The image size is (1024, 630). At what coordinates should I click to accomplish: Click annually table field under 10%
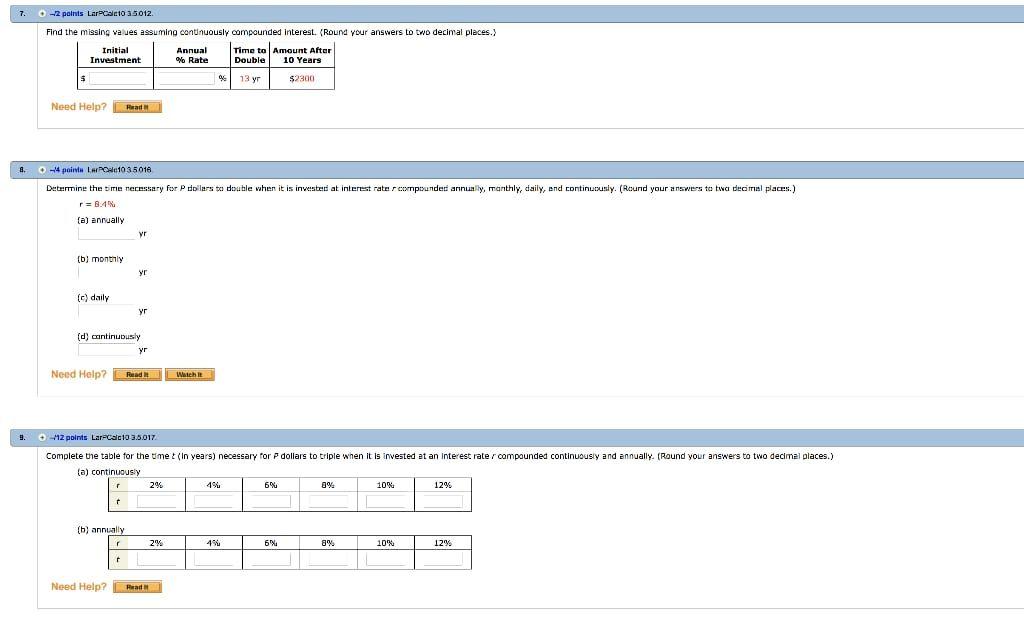pos(385,559)
